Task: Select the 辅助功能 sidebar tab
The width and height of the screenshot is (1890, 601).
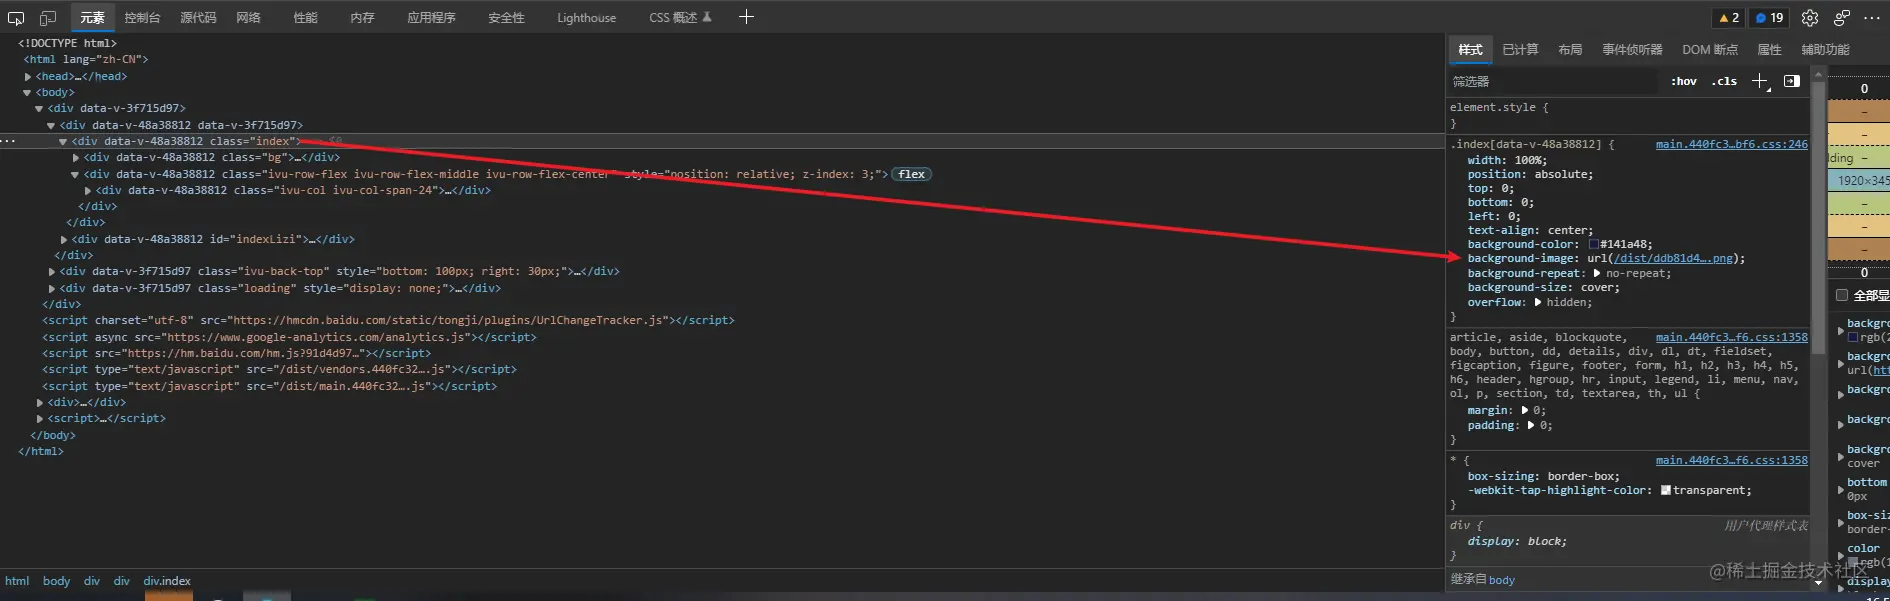Action: pyautogui.click(x=1825, y=49)
